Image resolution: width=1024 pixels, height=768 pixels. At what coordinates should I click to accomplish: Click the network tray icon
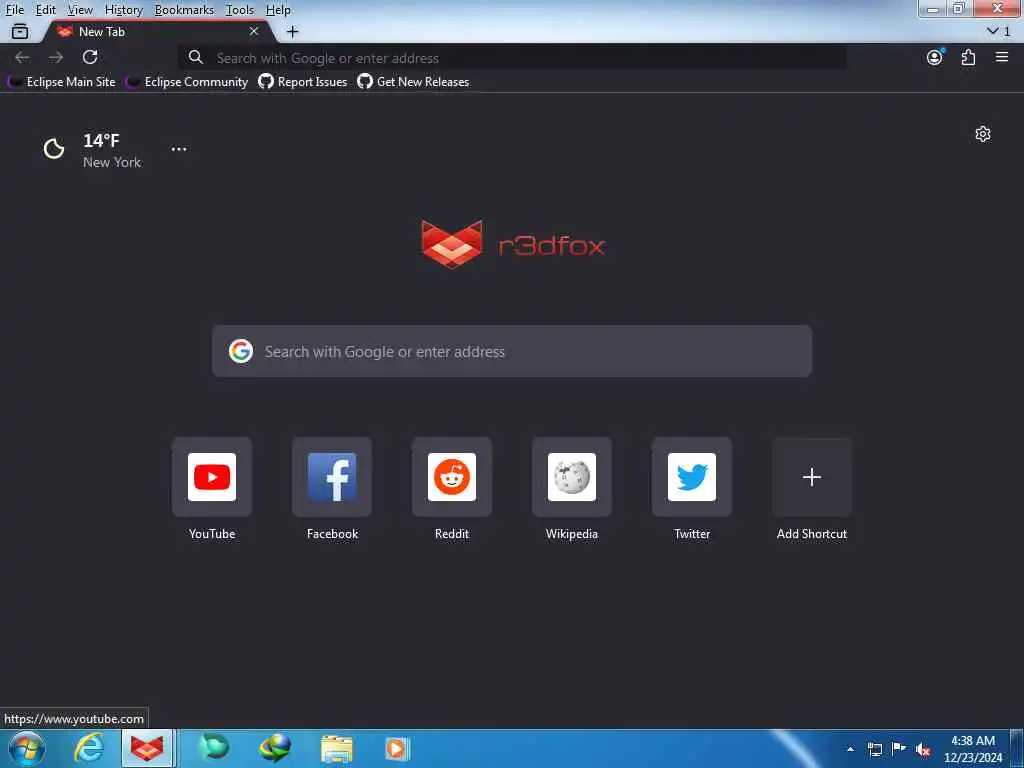pos(874,749)
